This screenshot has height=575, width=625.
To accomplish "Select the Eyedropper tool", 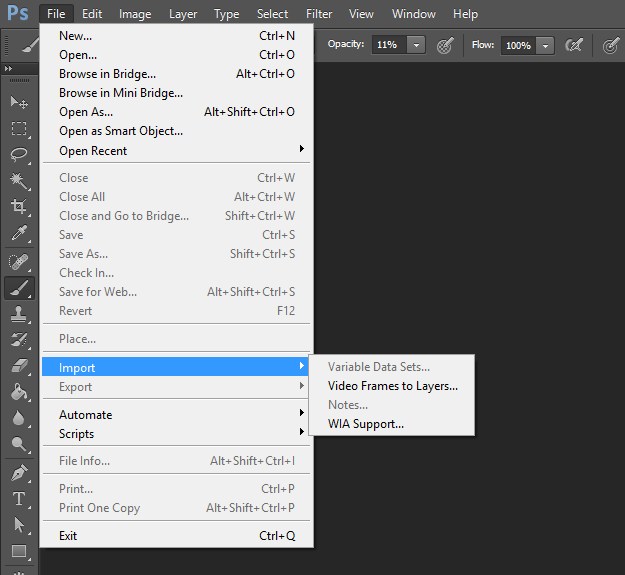I will pos(19,233).
